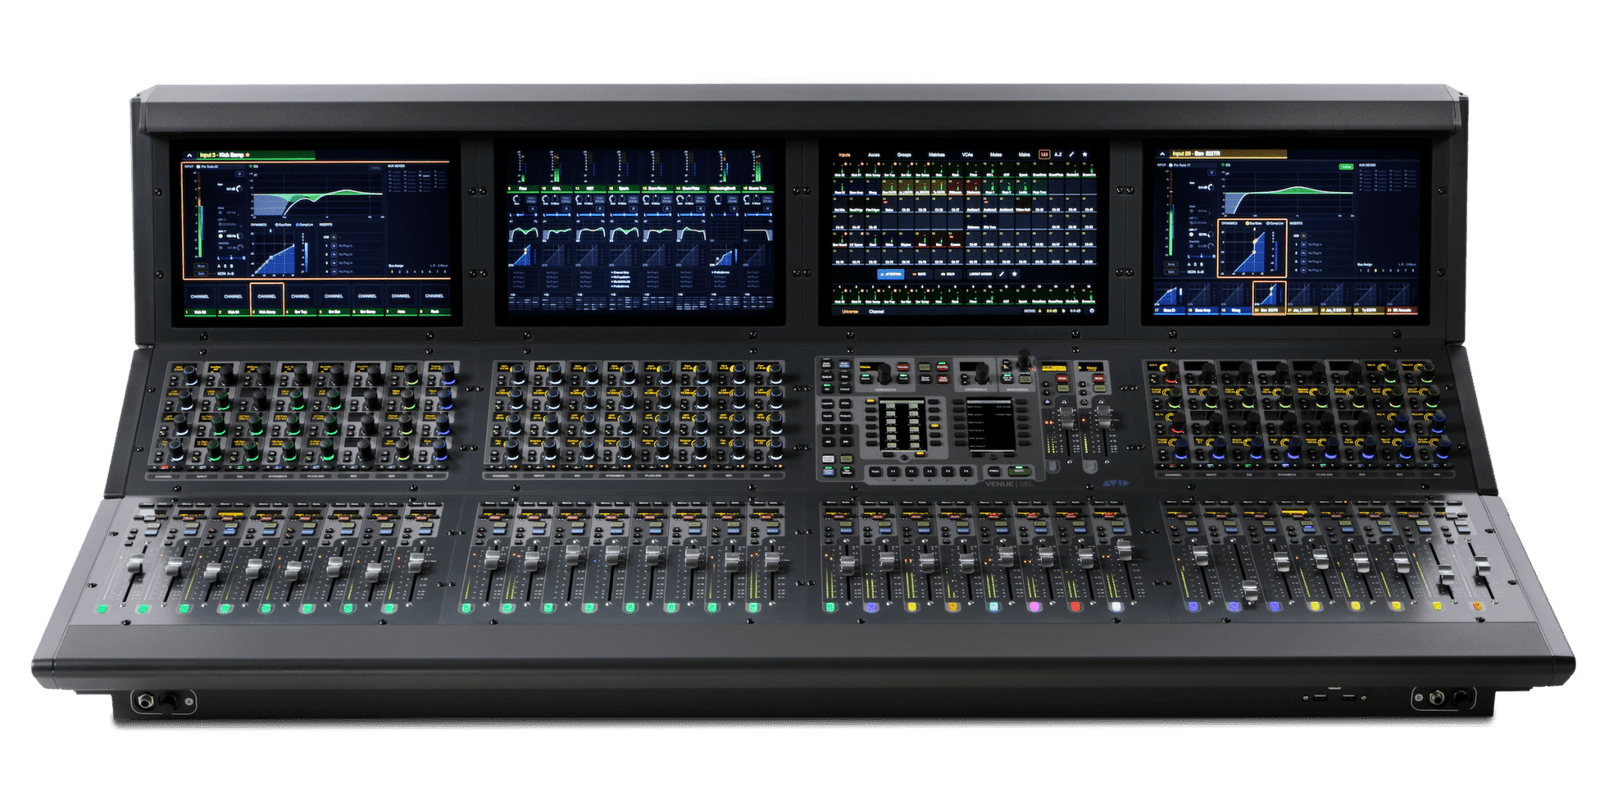Collapse Input 20 Ben EGTR view with chevron
The width and height of the screenshot is (1600, 802).
1162,154
